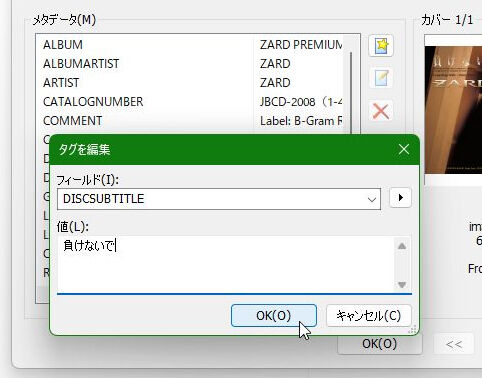Confirm tag edit with OK(O) button
This screenshot has width=482, height=378.
tap(274, 315)
